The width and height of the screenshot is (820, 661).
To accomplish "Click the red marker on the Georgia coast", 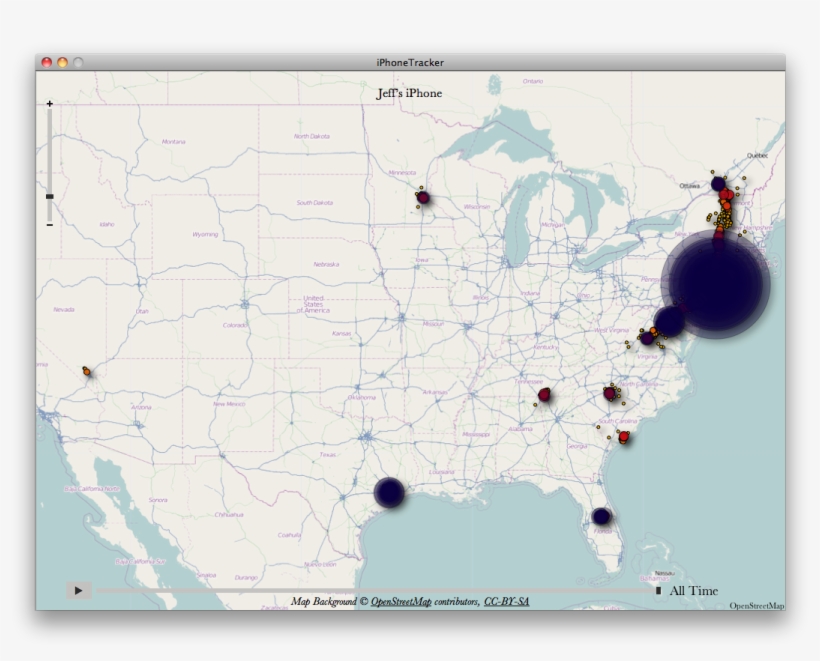I will click(x=624, y=437).
